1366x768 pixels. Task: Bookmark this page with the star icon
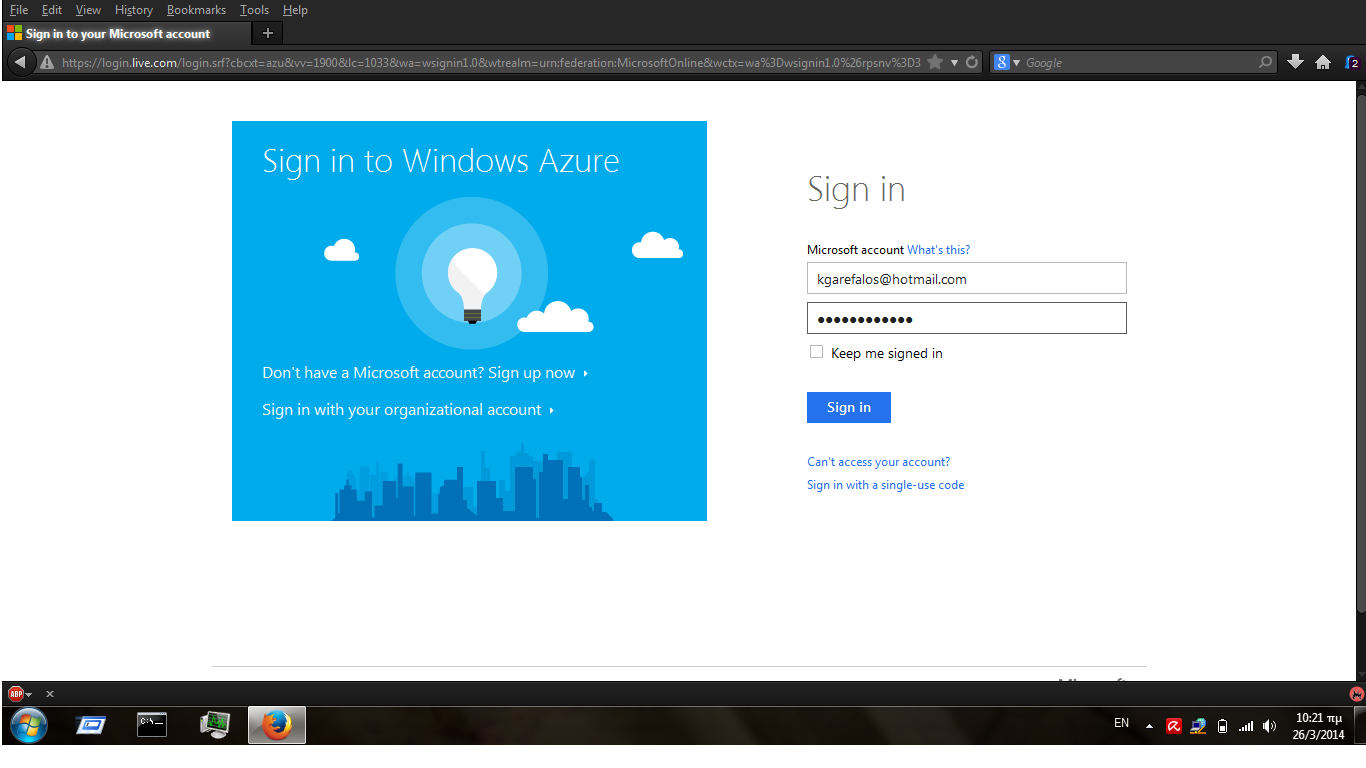[x=935, y=62]
